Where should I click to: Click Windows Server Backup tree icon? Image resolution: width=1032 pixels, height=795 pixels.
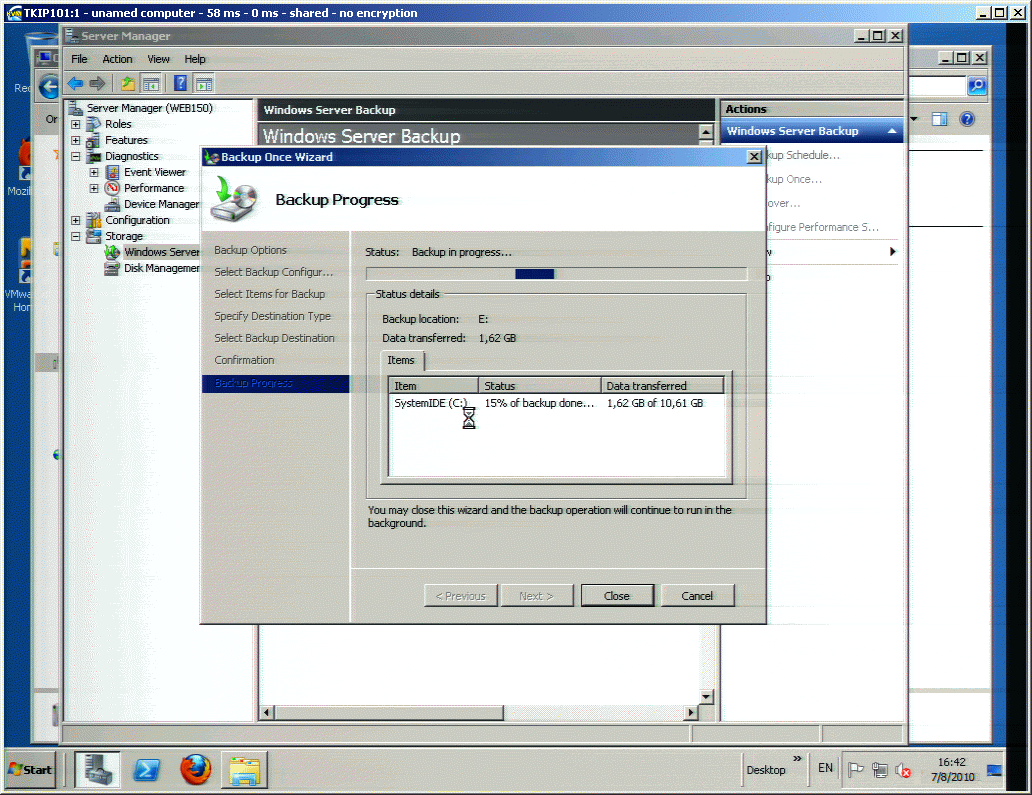point(113,252)
